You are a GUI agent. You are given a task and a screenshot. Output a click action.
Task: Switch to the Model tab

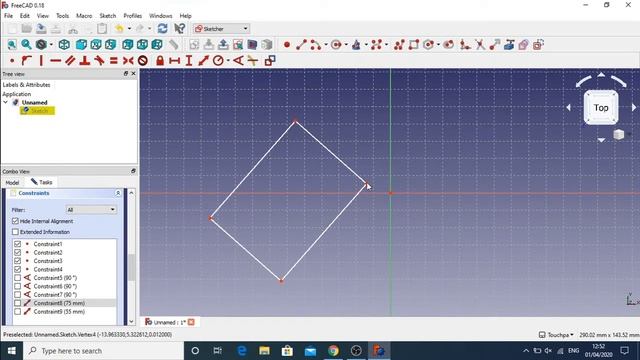tap(12, 182)
